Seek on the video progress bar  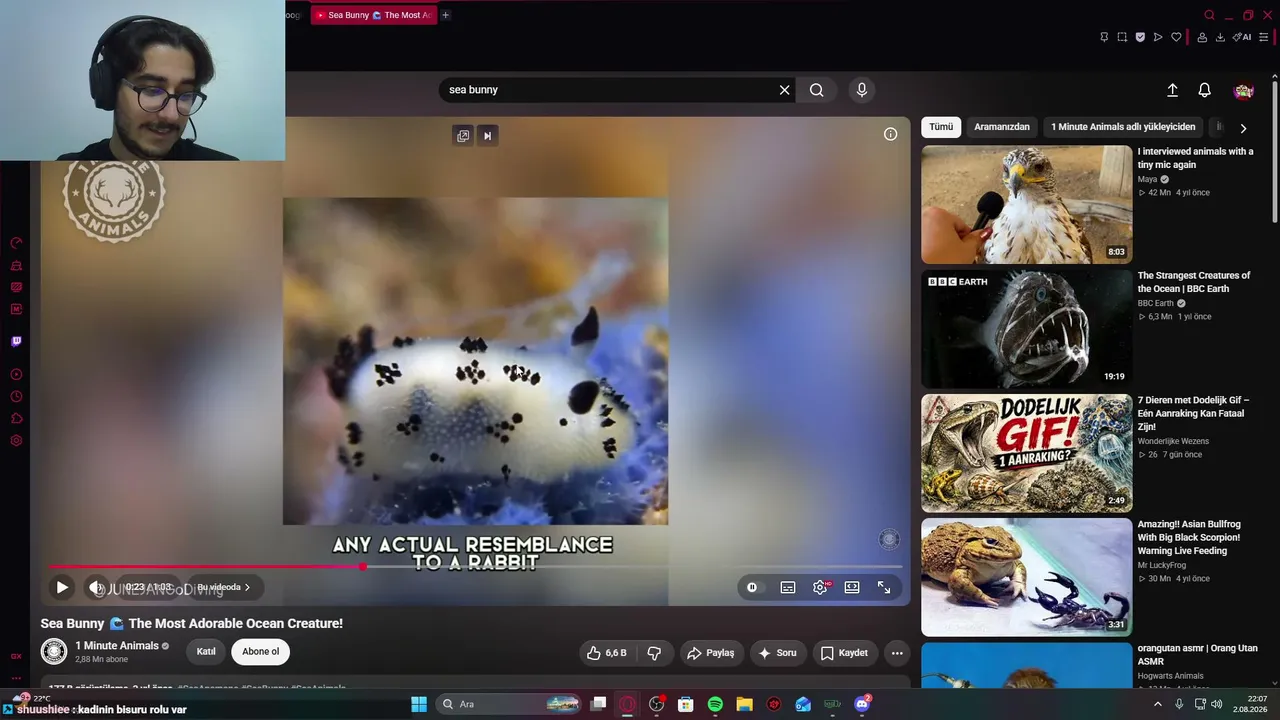pyautogui.click(x=475, y=567)
